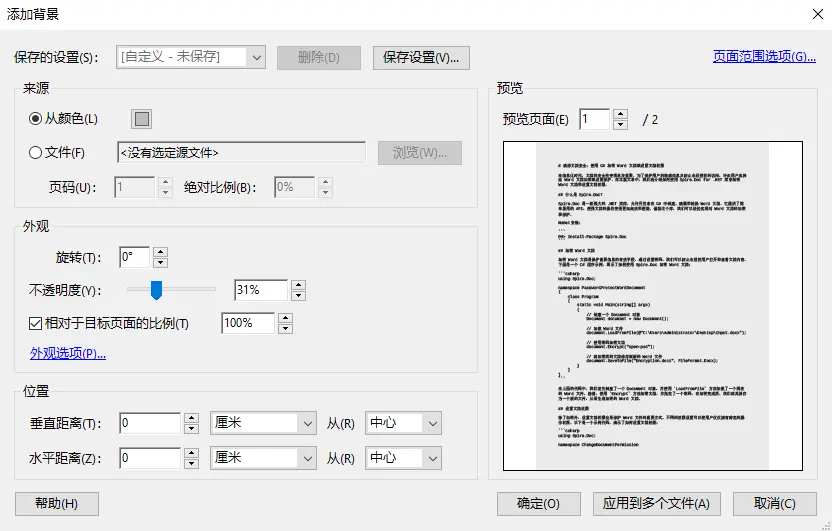Screen dimensions: 832x531
Task: Increase 不透明度 percentage with up arrow
Action: click(x=298, y=285)
